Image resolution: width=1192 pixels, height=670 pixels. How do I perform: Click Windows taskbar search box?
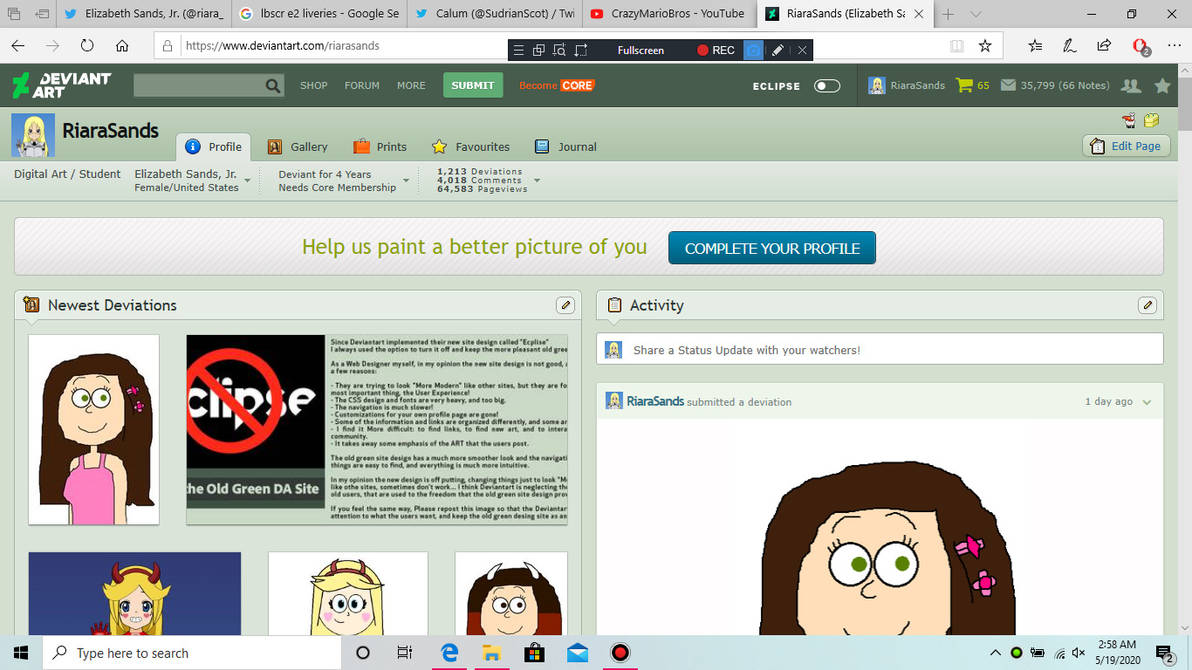192,653
